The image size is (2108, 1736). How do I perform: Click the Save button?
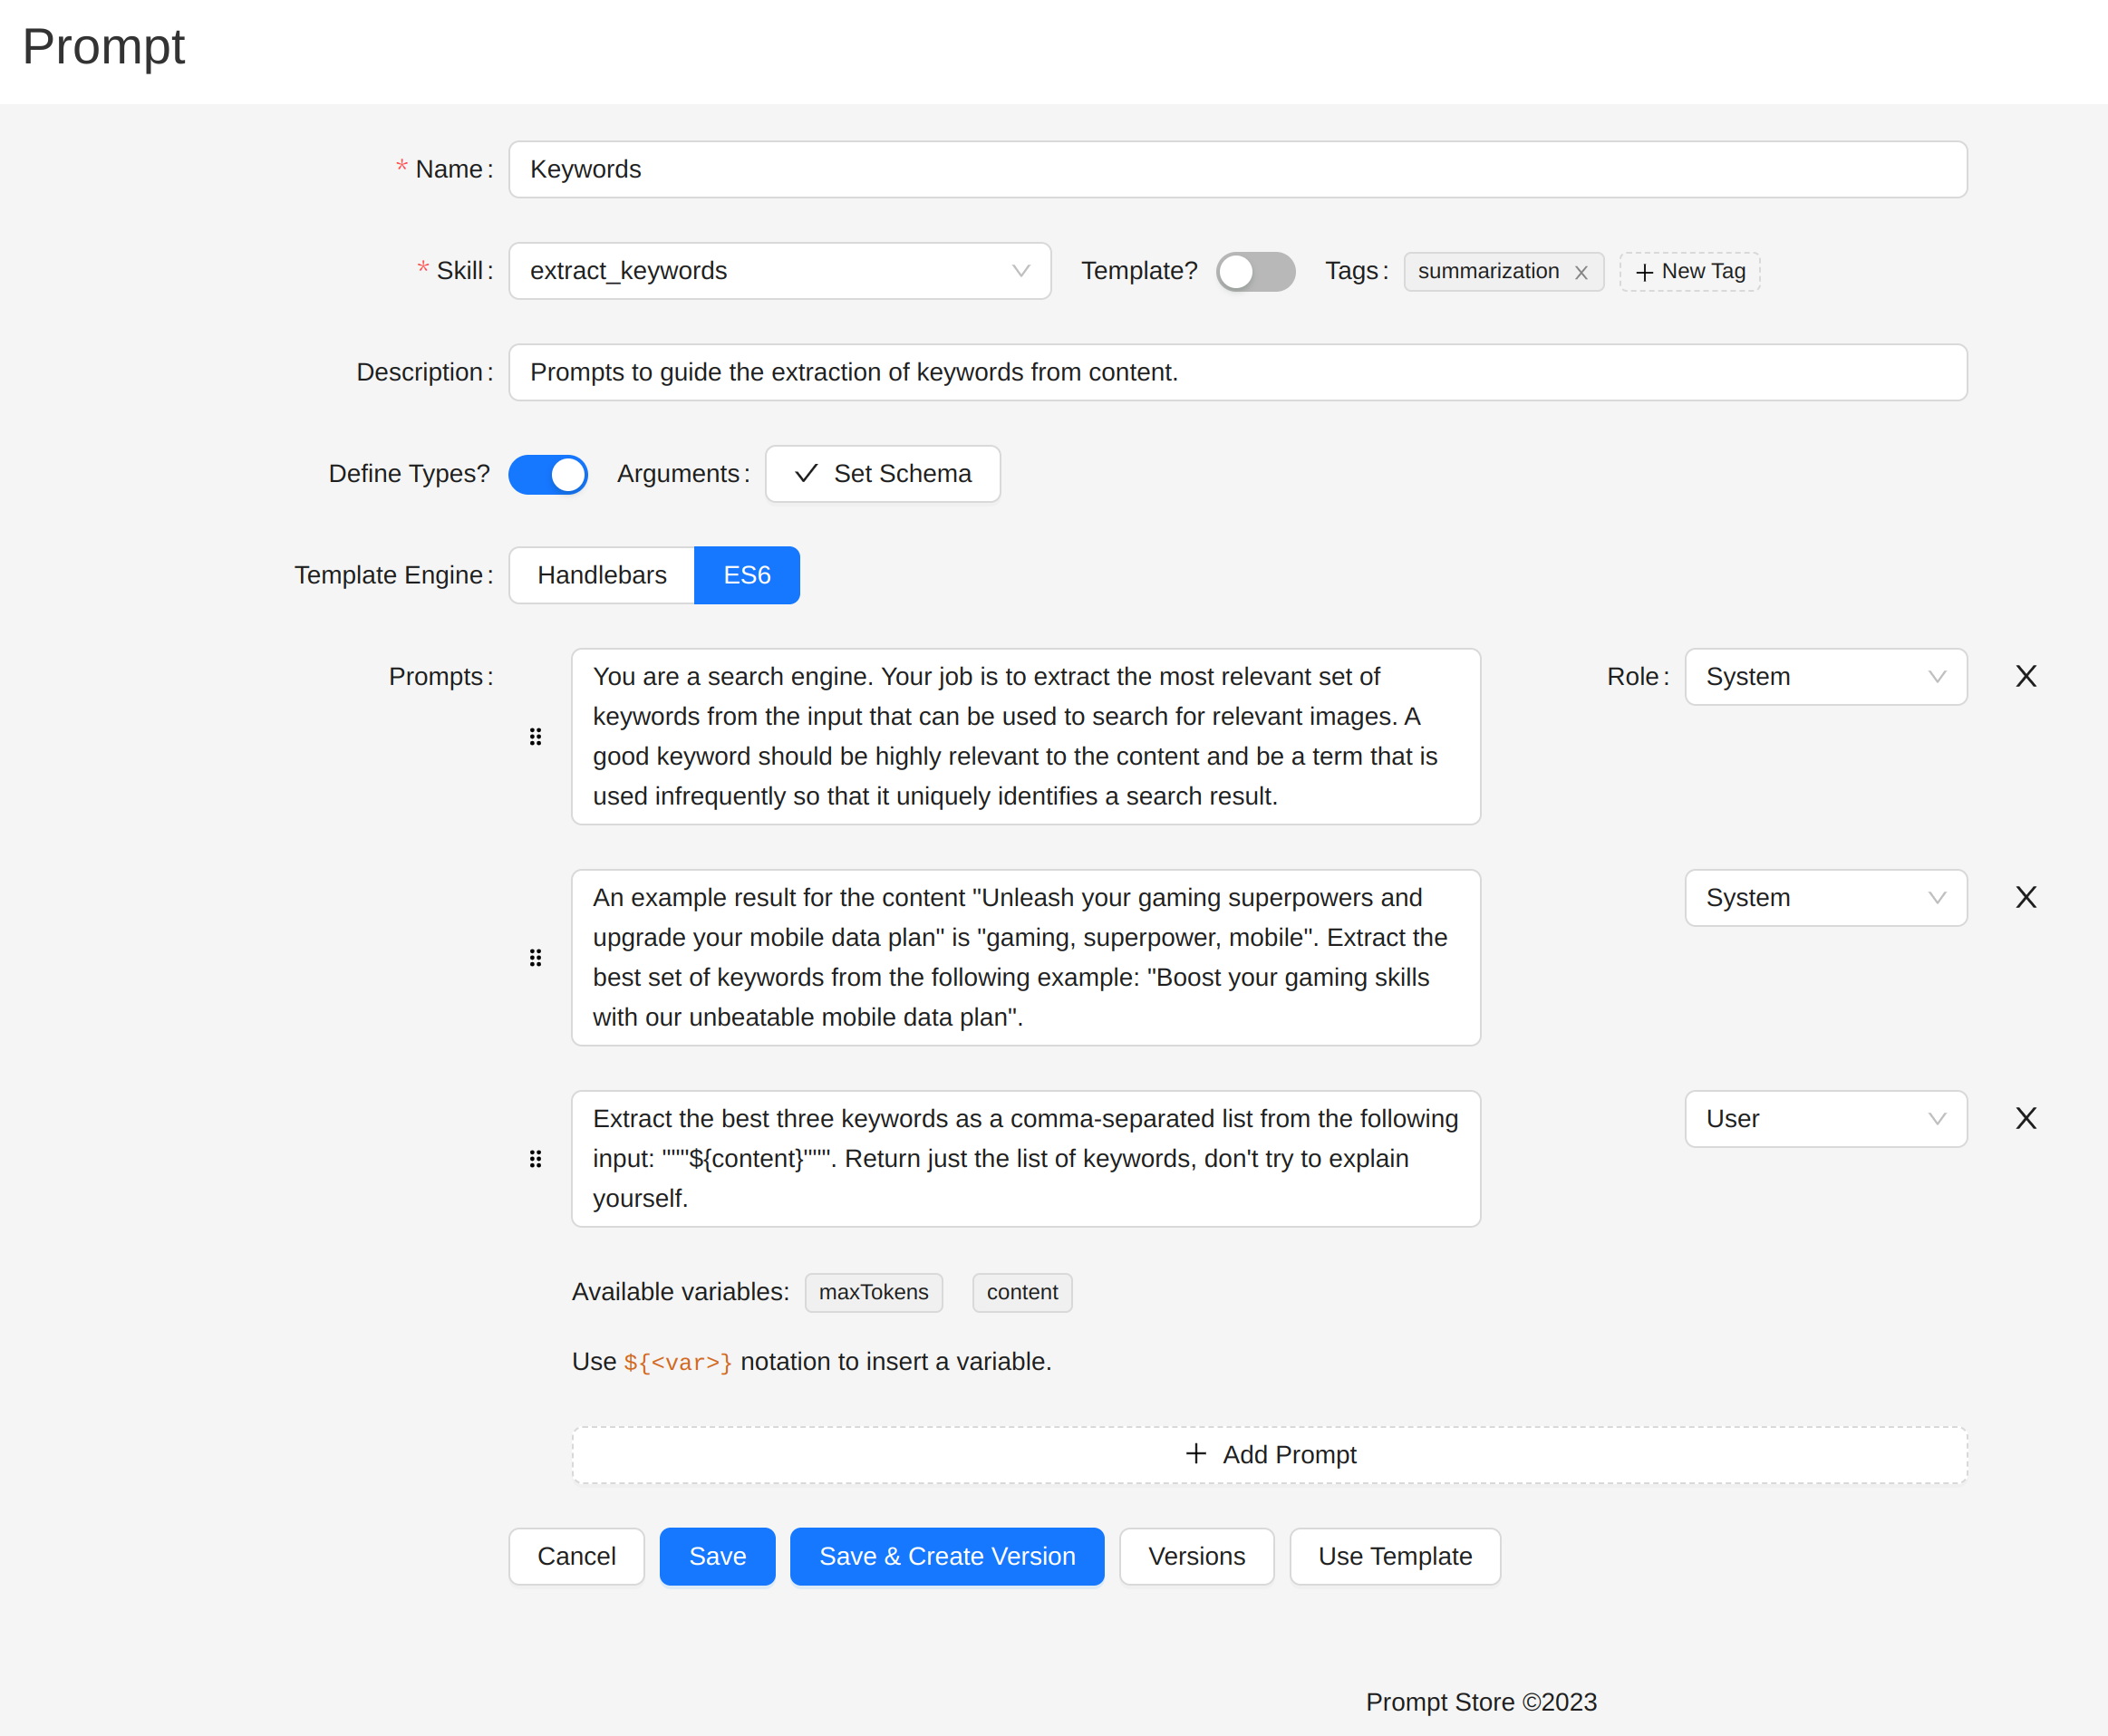(x=718, y=1557)
